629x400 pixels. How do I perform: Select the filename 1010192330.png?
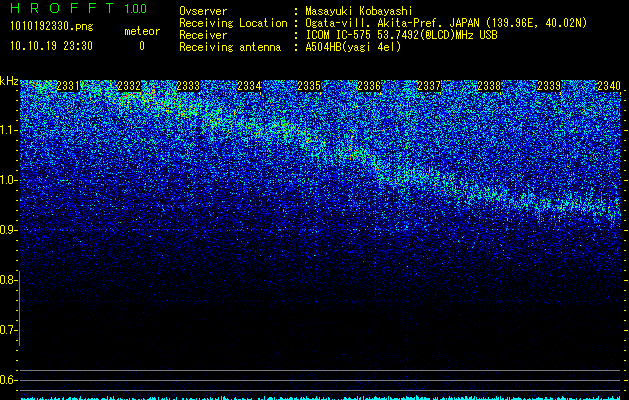[52, 26]
